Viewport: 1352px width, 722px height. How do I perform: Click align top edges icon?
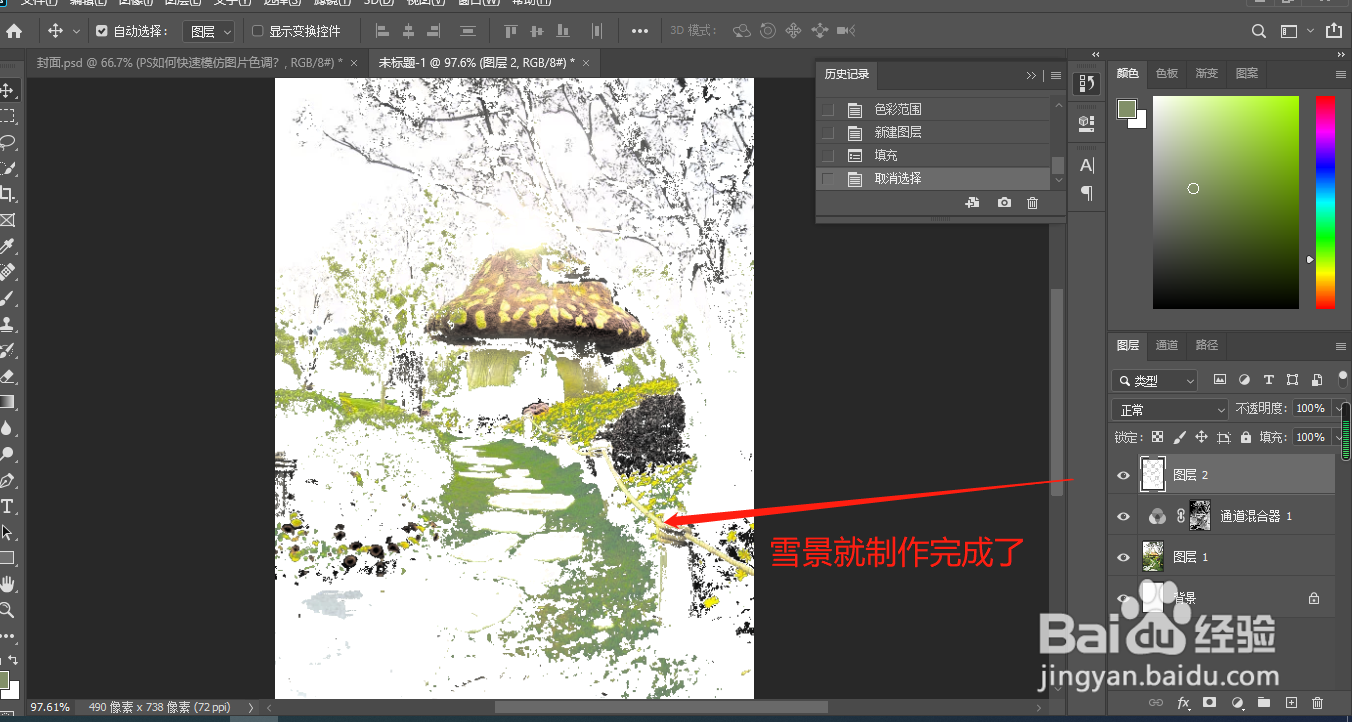(511, 31)
